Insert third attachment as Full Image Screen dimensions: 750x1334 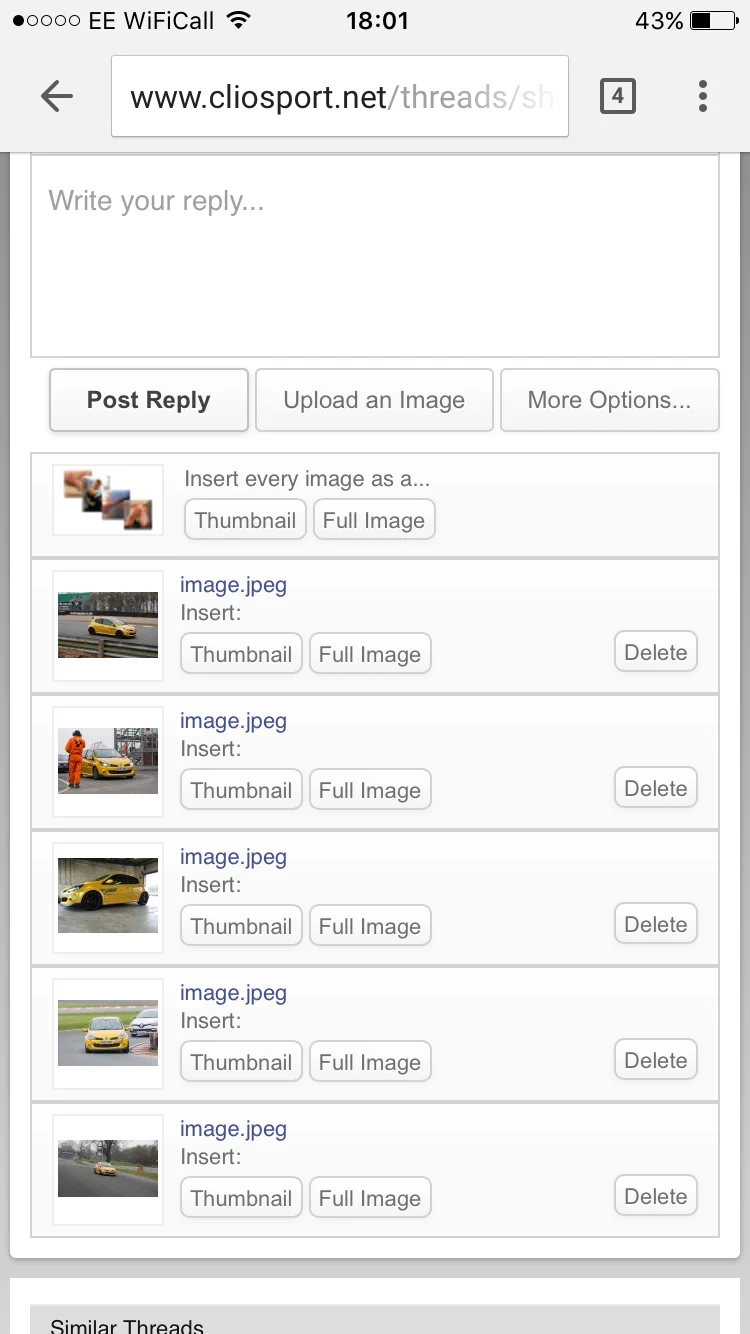click(x=370, y=926)
